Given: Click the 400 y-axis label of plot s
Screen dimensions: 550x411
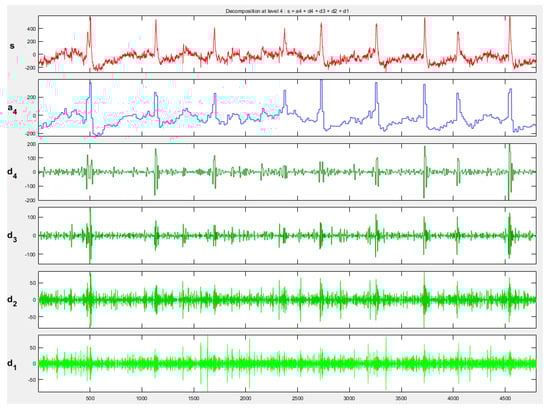Looking at the screenshot, I should pyautogui.click(x=31, y=29).
